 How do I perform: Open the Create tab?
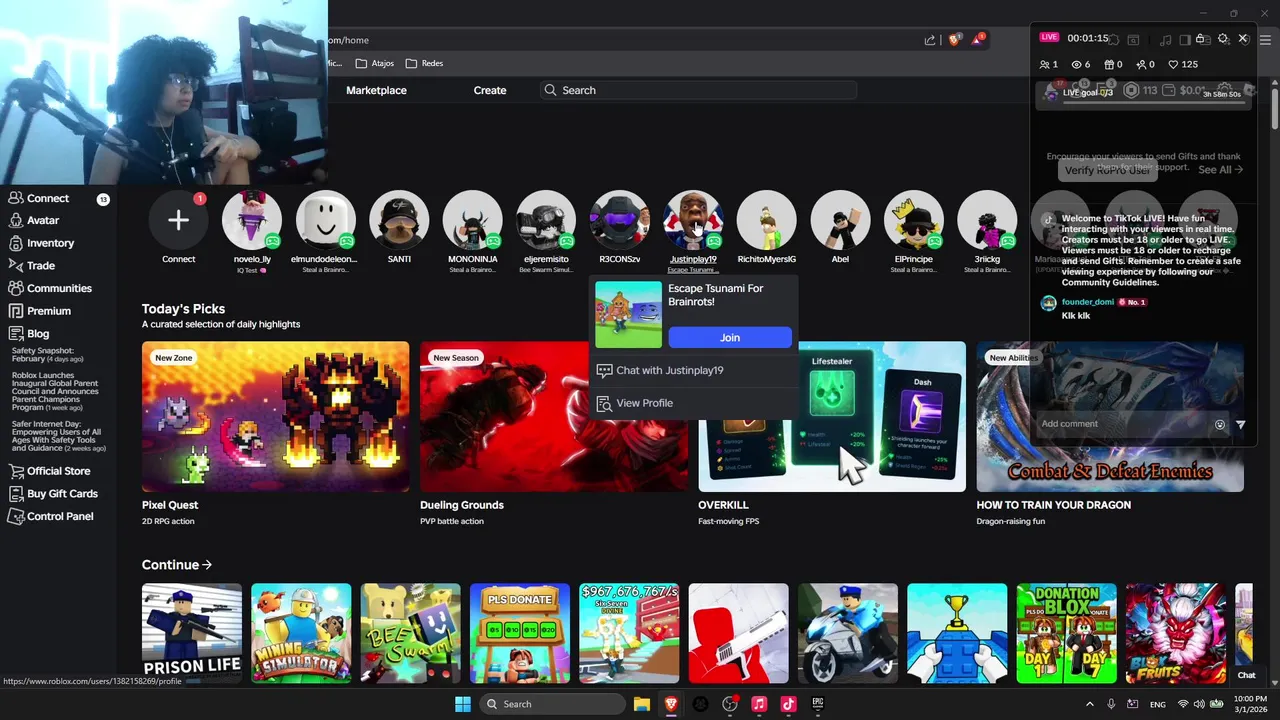click(x=490, y=90)
